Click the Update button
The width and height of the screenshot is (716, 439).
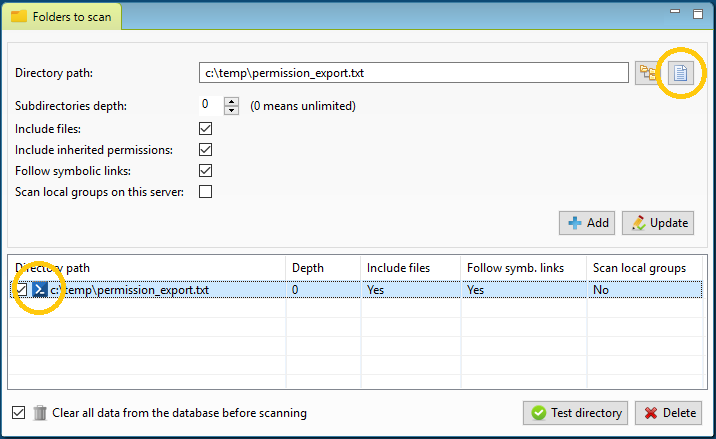tap(658, 223)
